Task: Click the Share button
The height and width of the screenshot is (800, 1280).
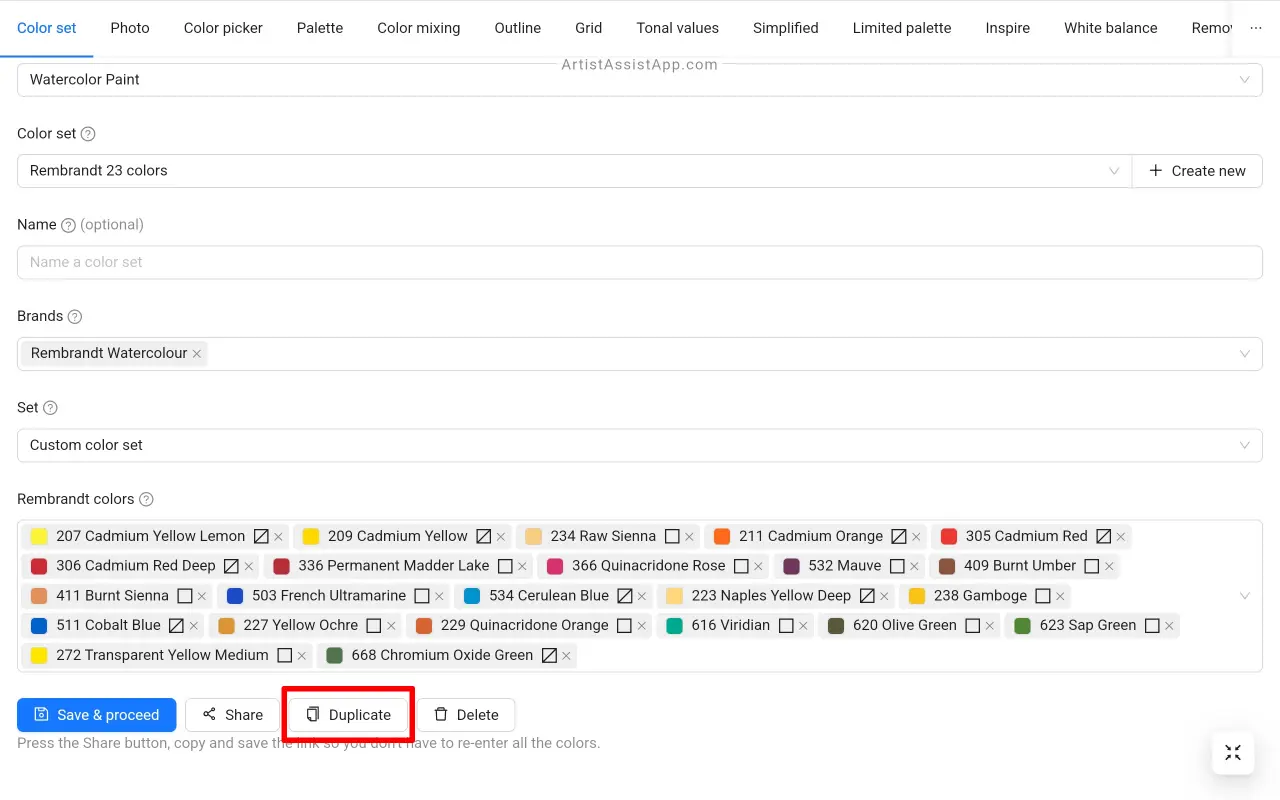Action: (232, 715)
